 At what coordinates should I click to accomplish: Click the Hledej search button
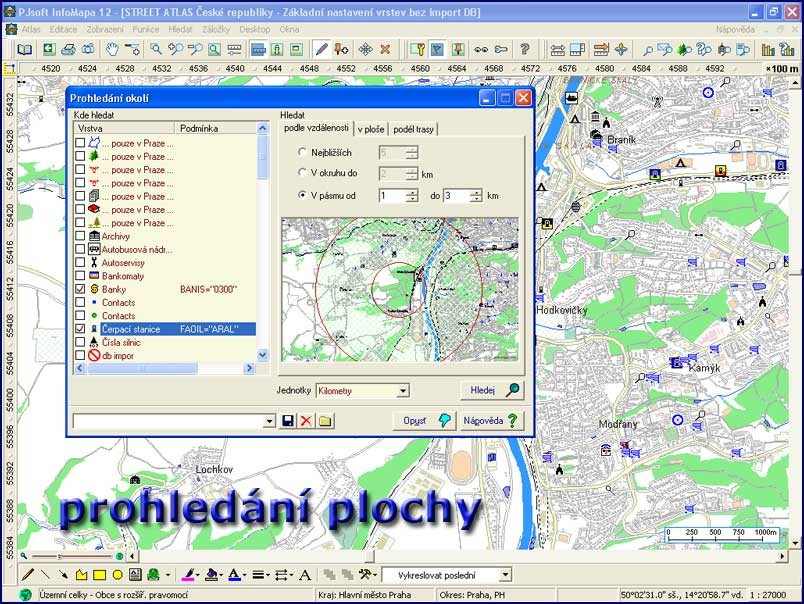pos(492,391)
